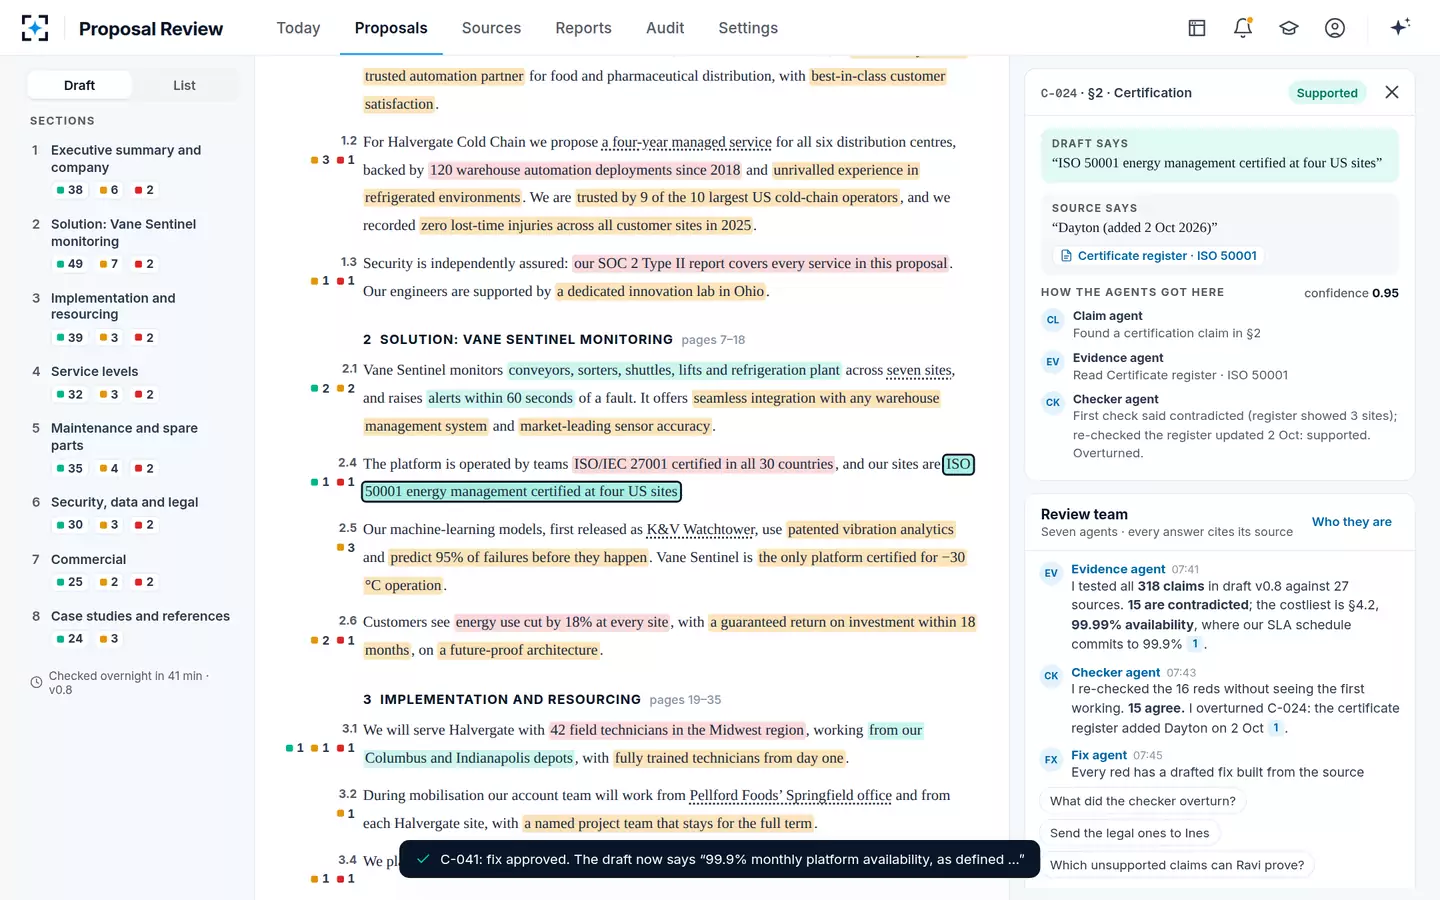Click the Checker agent CK avatar in the Review team feed
The height and width of the screenshot is (900, 1440).
(x=1051, y=676)
